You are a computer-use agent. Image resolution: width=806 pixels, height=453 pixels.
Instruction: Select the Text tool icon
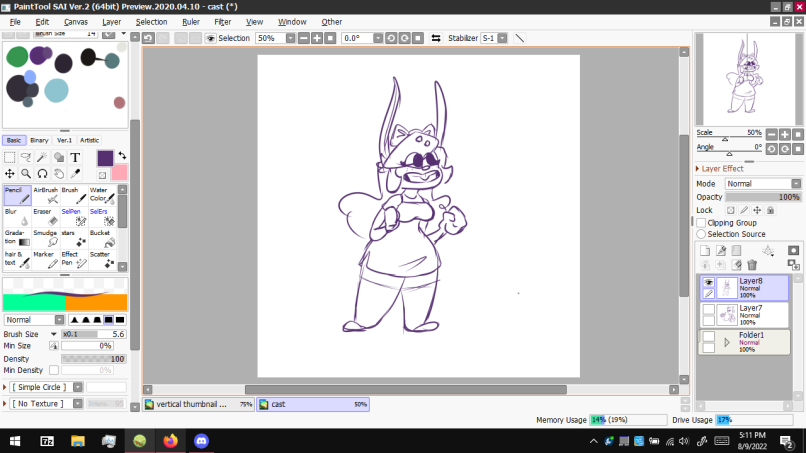[x=76, y=157]
